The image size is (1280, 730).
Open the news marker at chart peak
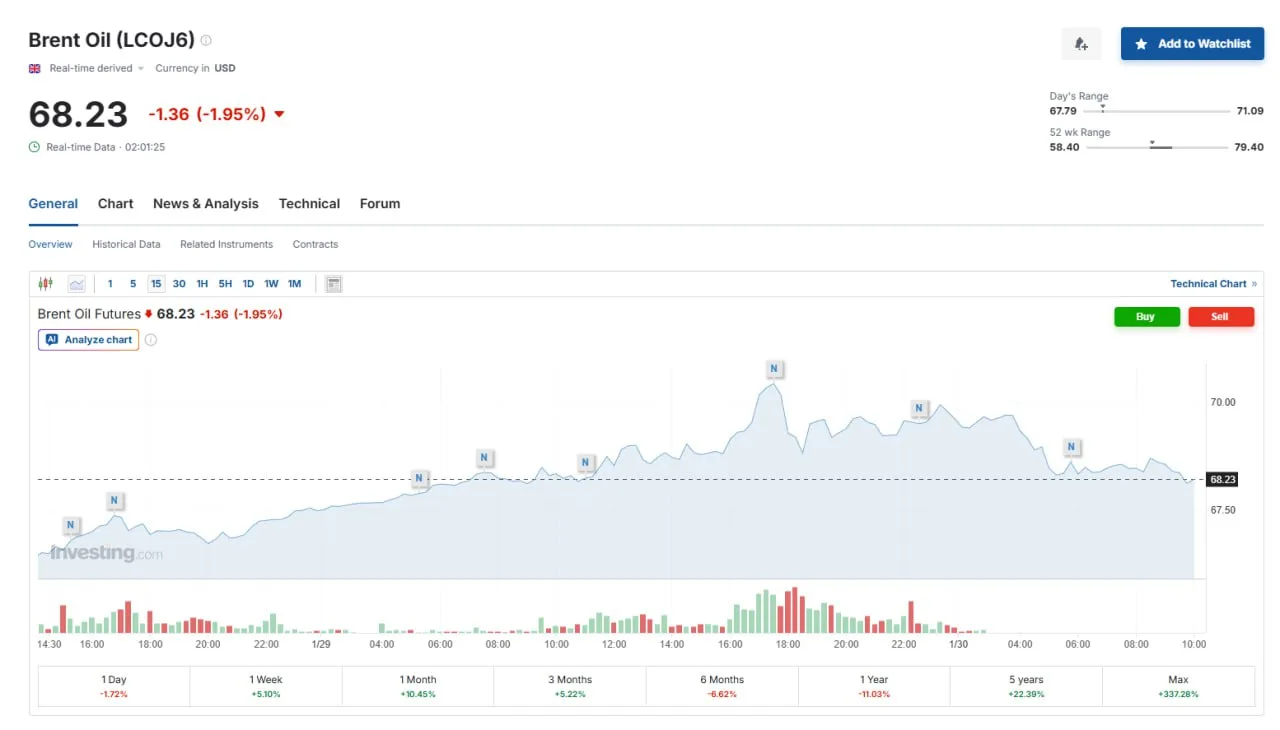pyautogui.click(x=773, y=369)
